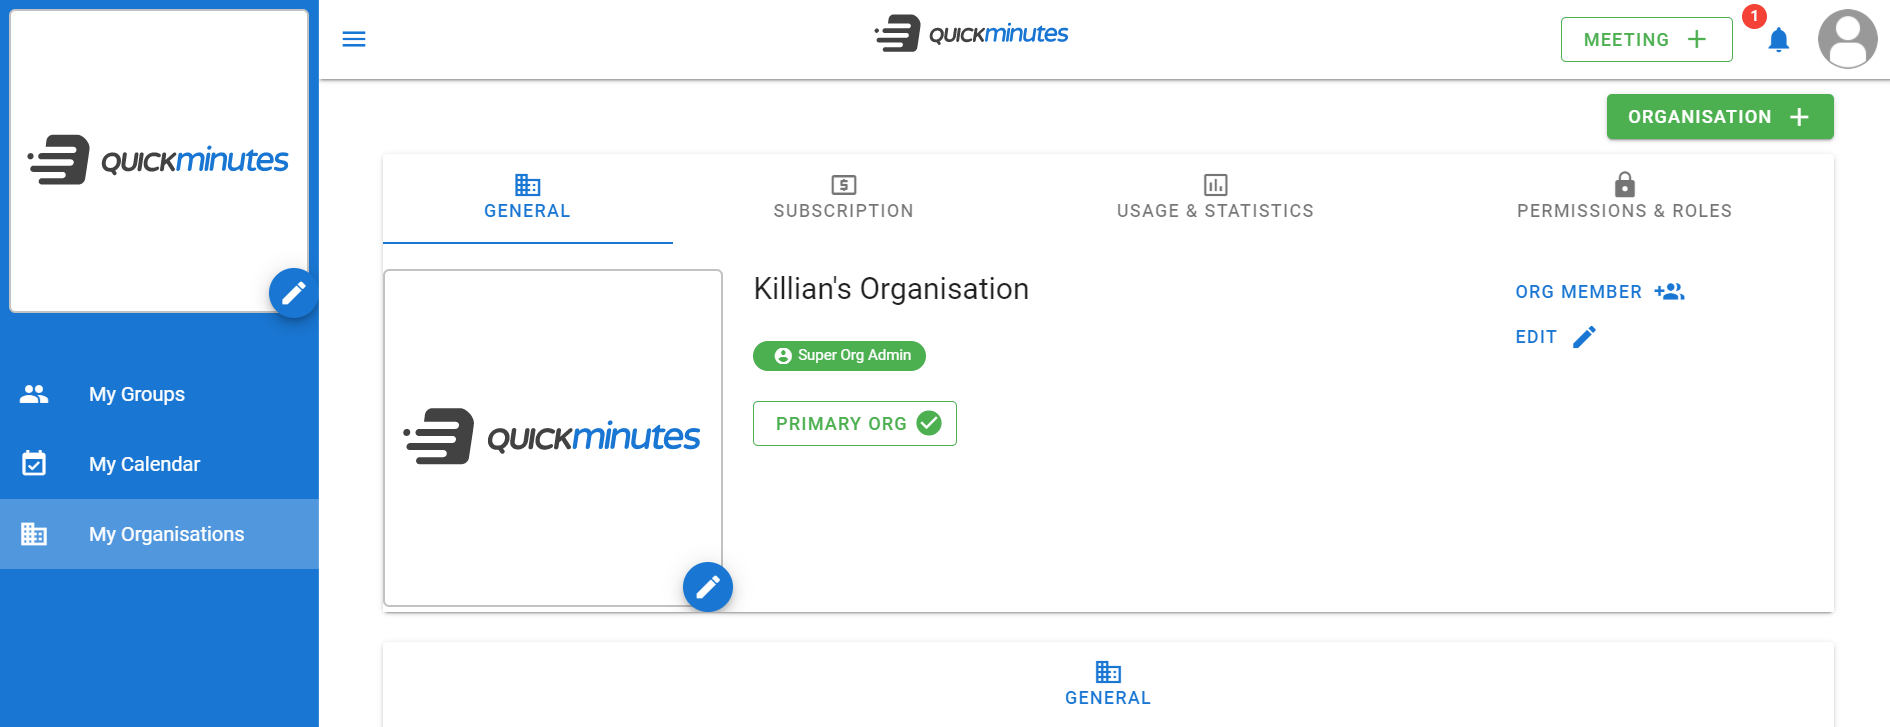Click the pencil icon beside Edit

pos(1584,337)
